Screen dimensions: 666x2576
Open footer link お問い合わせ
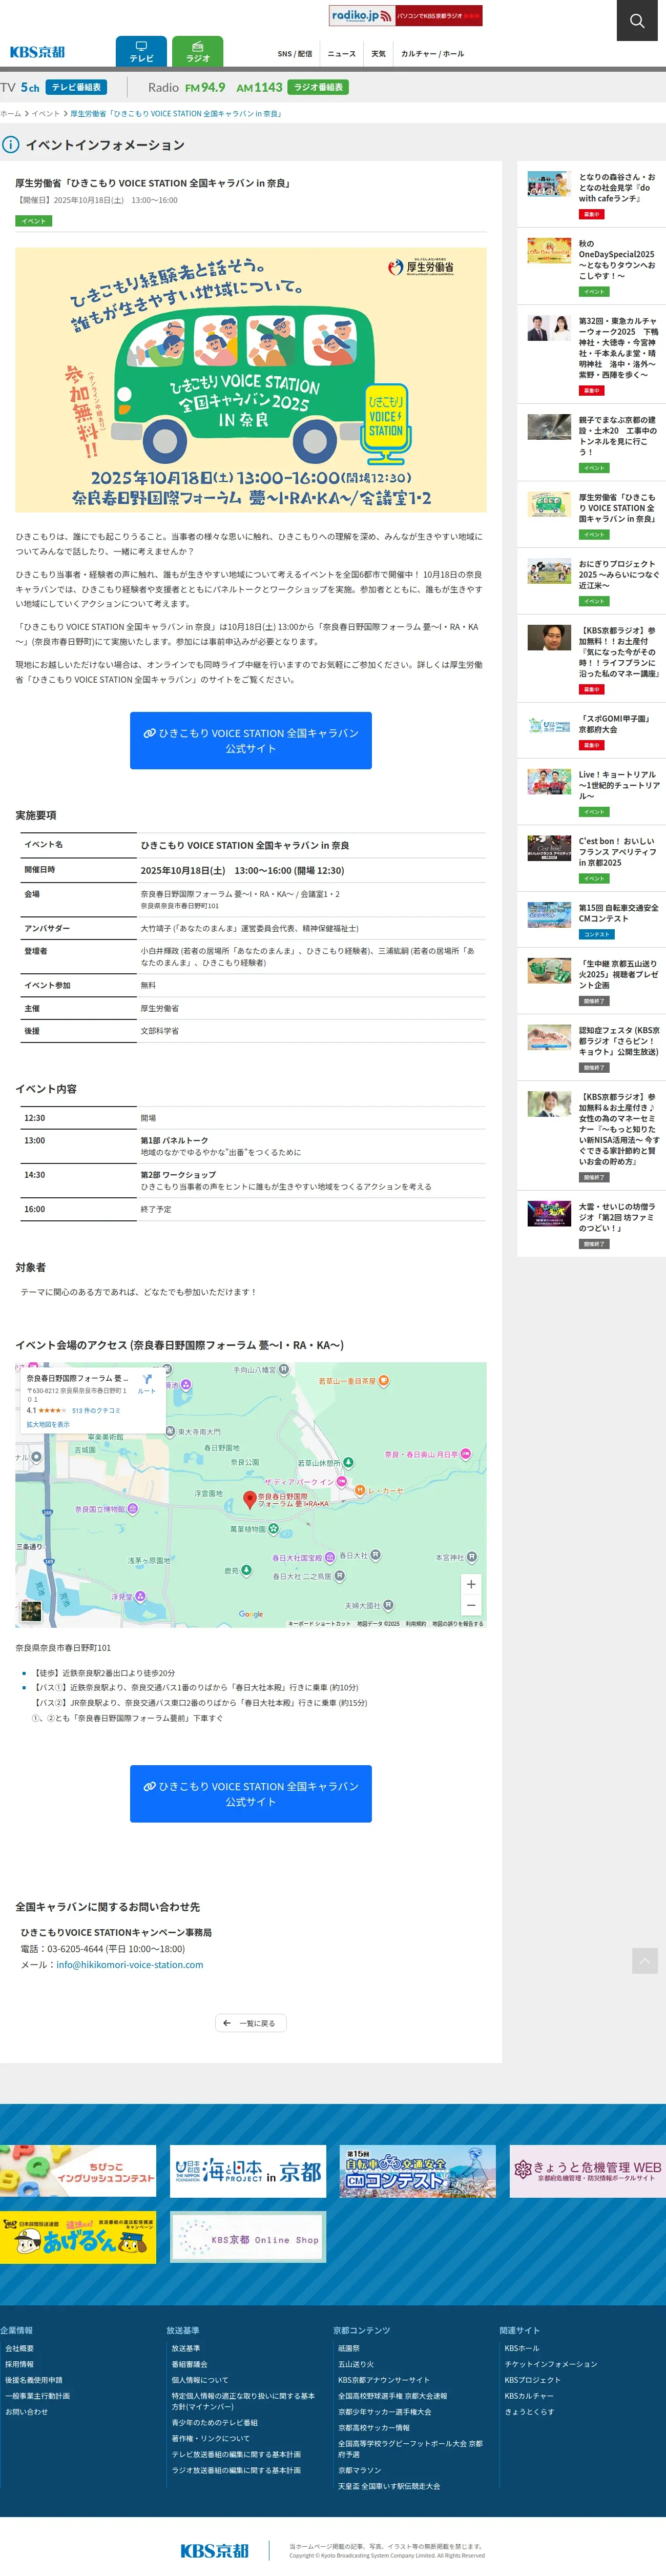26,2412
